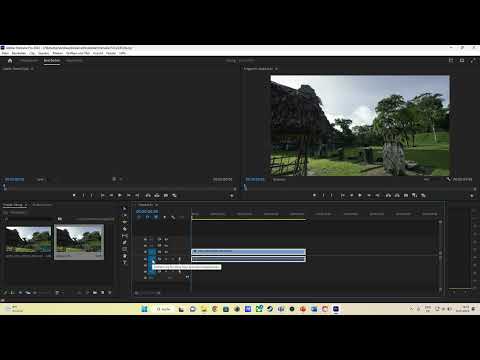Click Overwrite button in Source monitor
Viewport: 480px width, 360px height.
(x=157, y=196)
